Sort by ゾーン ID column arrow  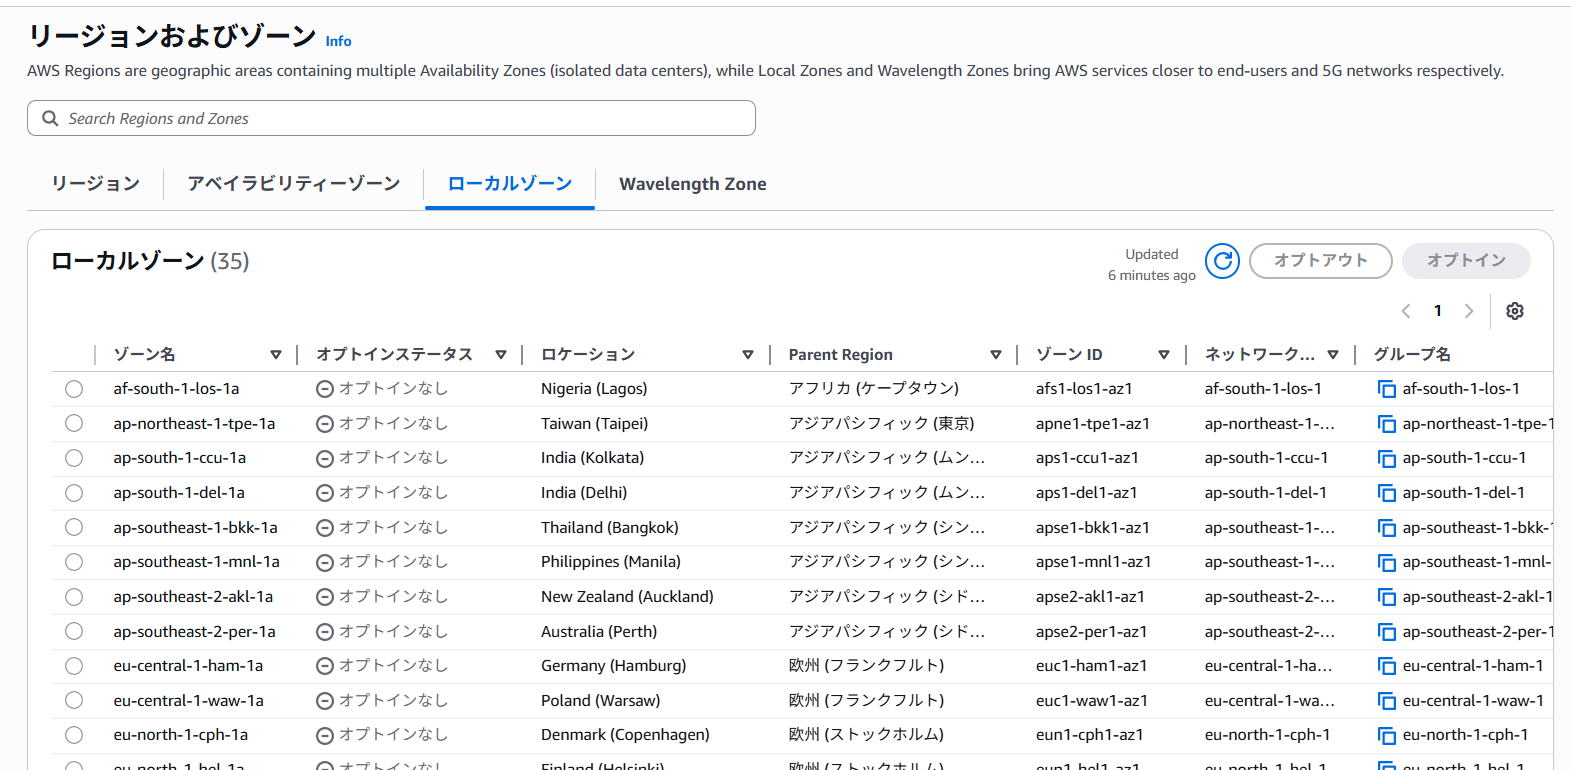pyautogui.click(x=1164, y=355)
